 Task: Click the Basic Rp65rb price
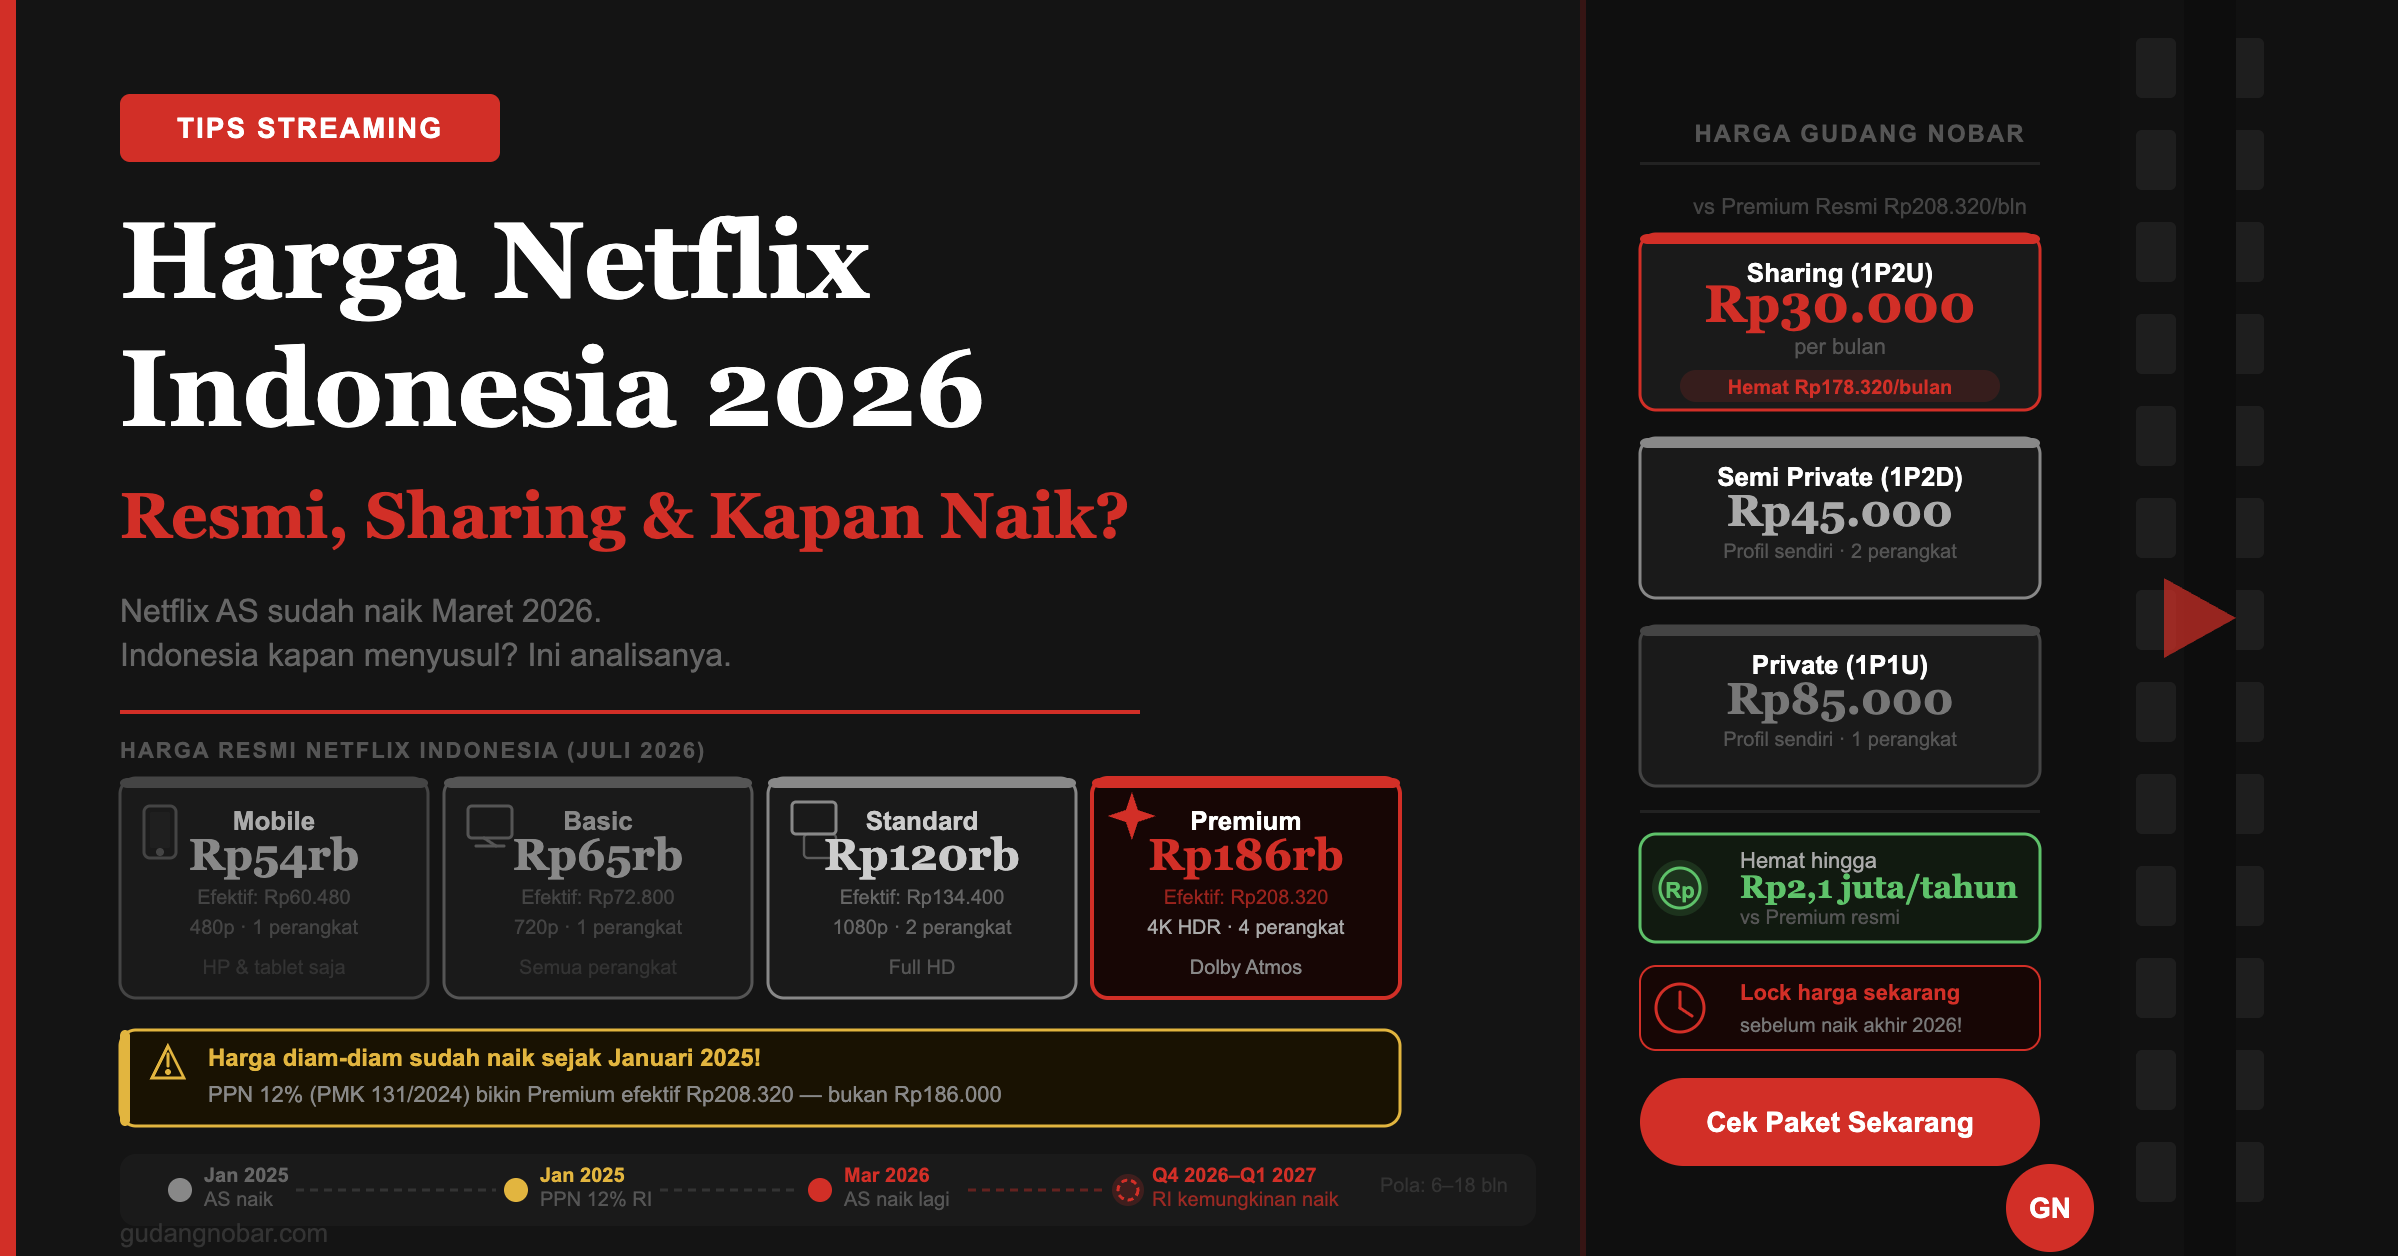point(598,855)
